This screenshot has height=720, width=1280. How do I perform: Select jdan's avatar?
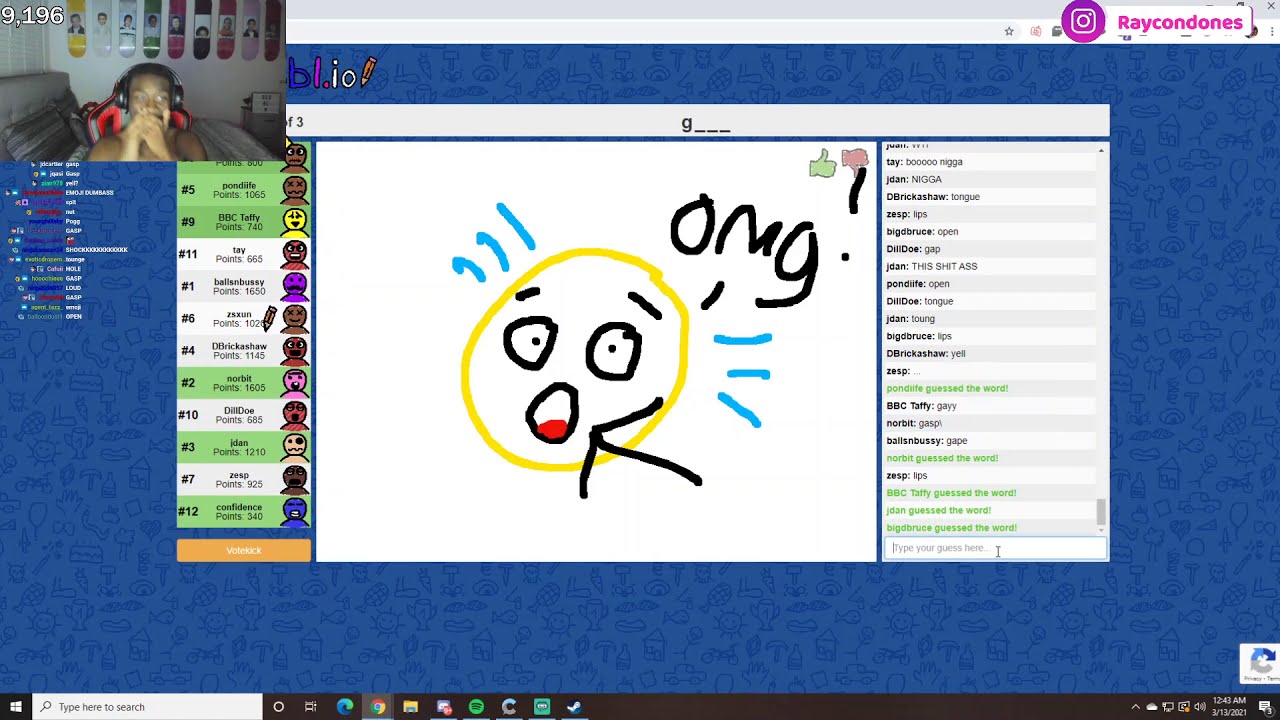pyautogui.click(x=295, y=445)
